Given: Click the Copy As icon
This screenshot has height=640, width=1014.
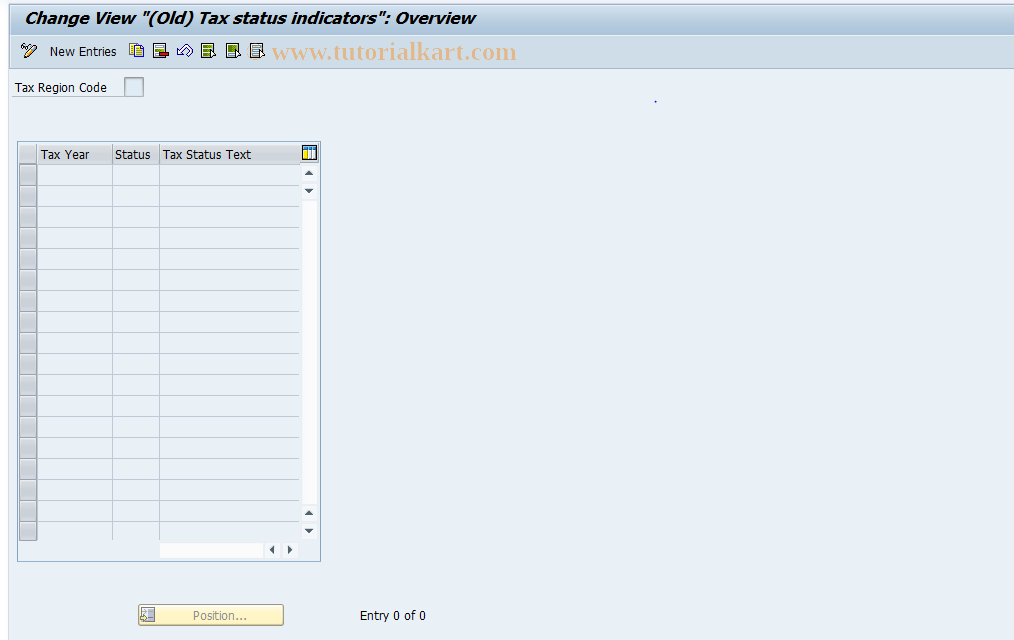Looking at the screenshot, I should click(136, 50).
